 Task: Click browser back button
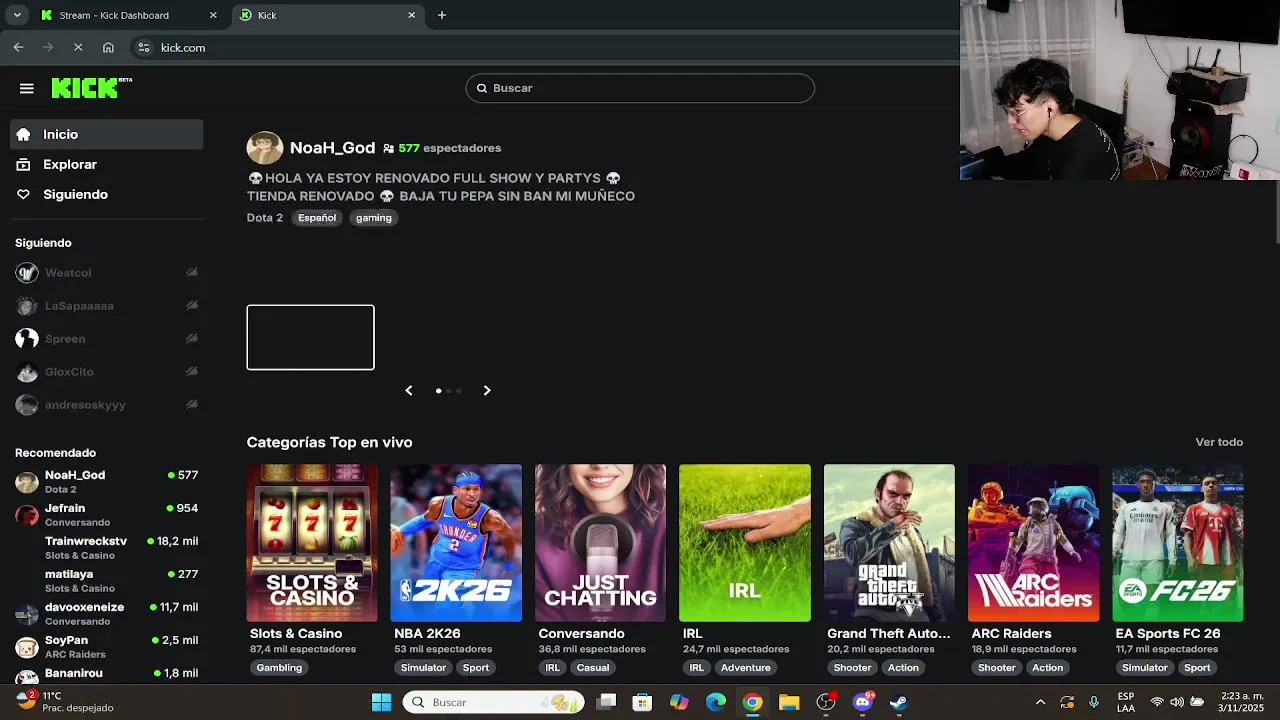pyautogui.click(x=18, y=47)
